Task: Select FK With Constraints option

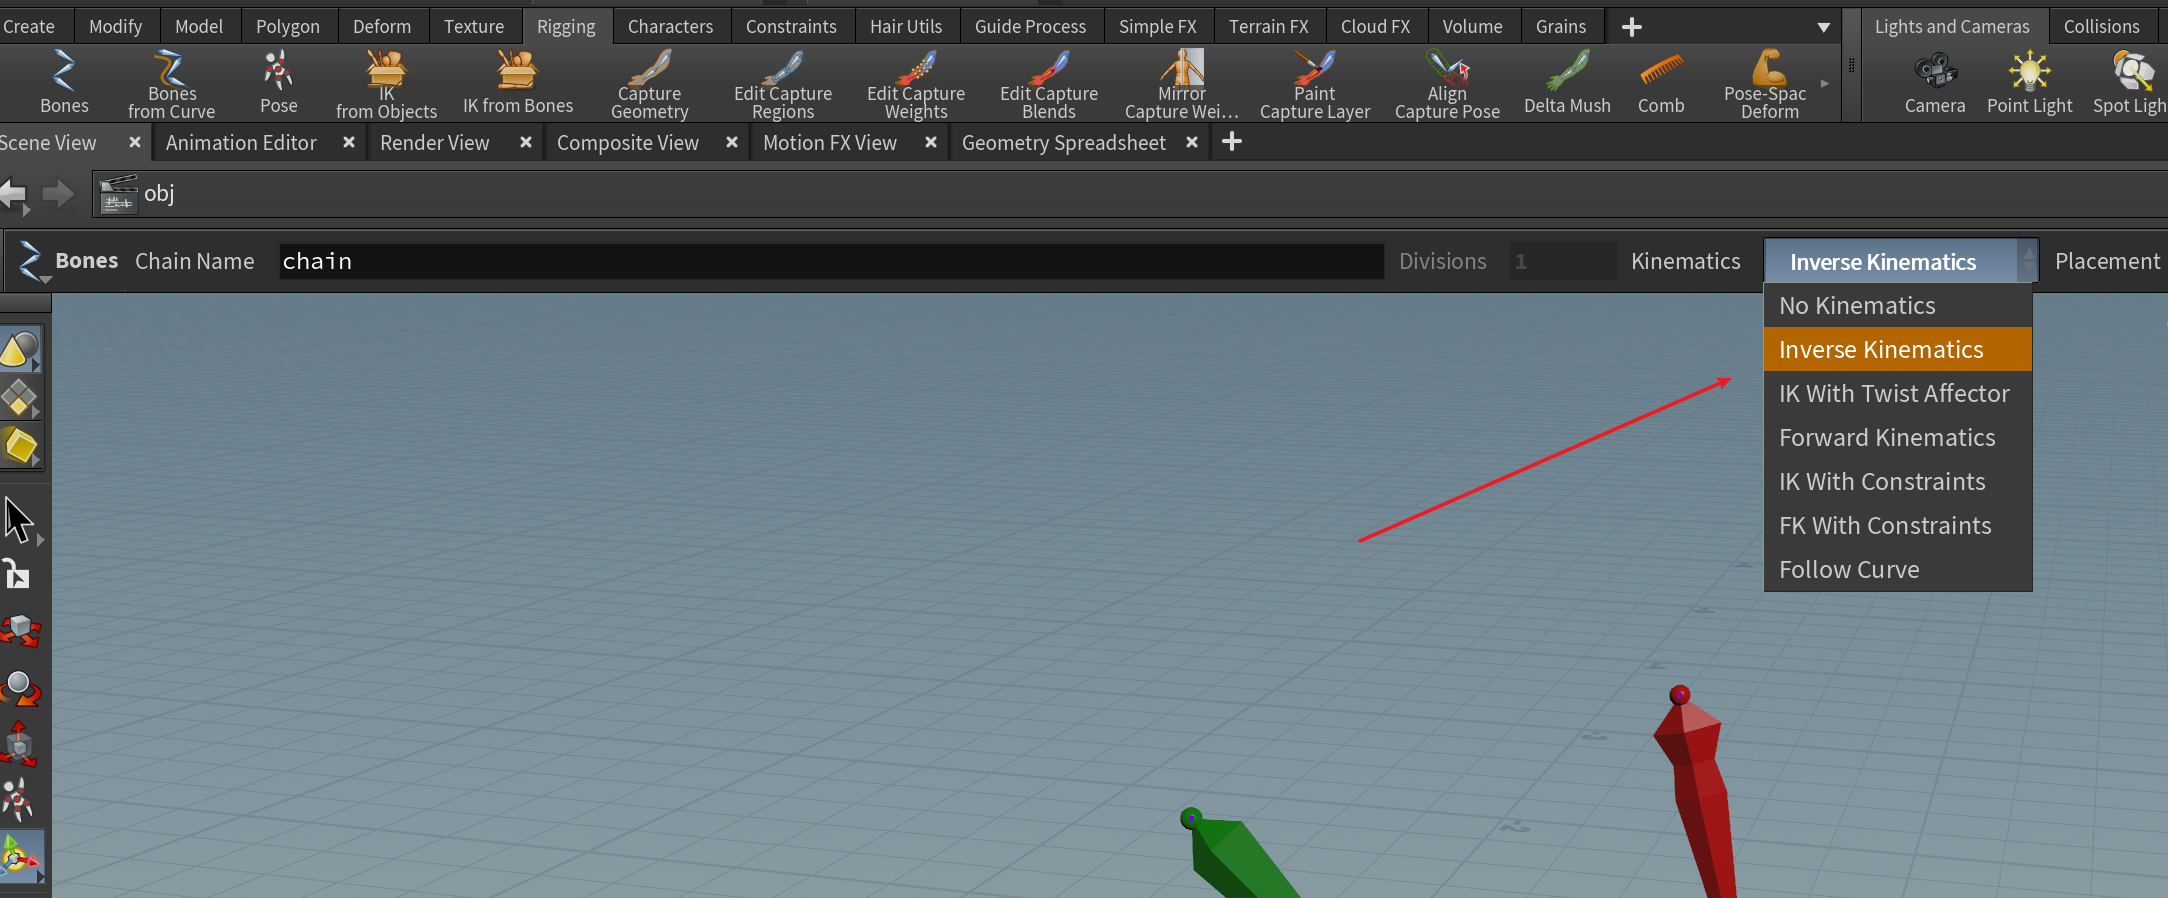Action: click(1898, 526)
